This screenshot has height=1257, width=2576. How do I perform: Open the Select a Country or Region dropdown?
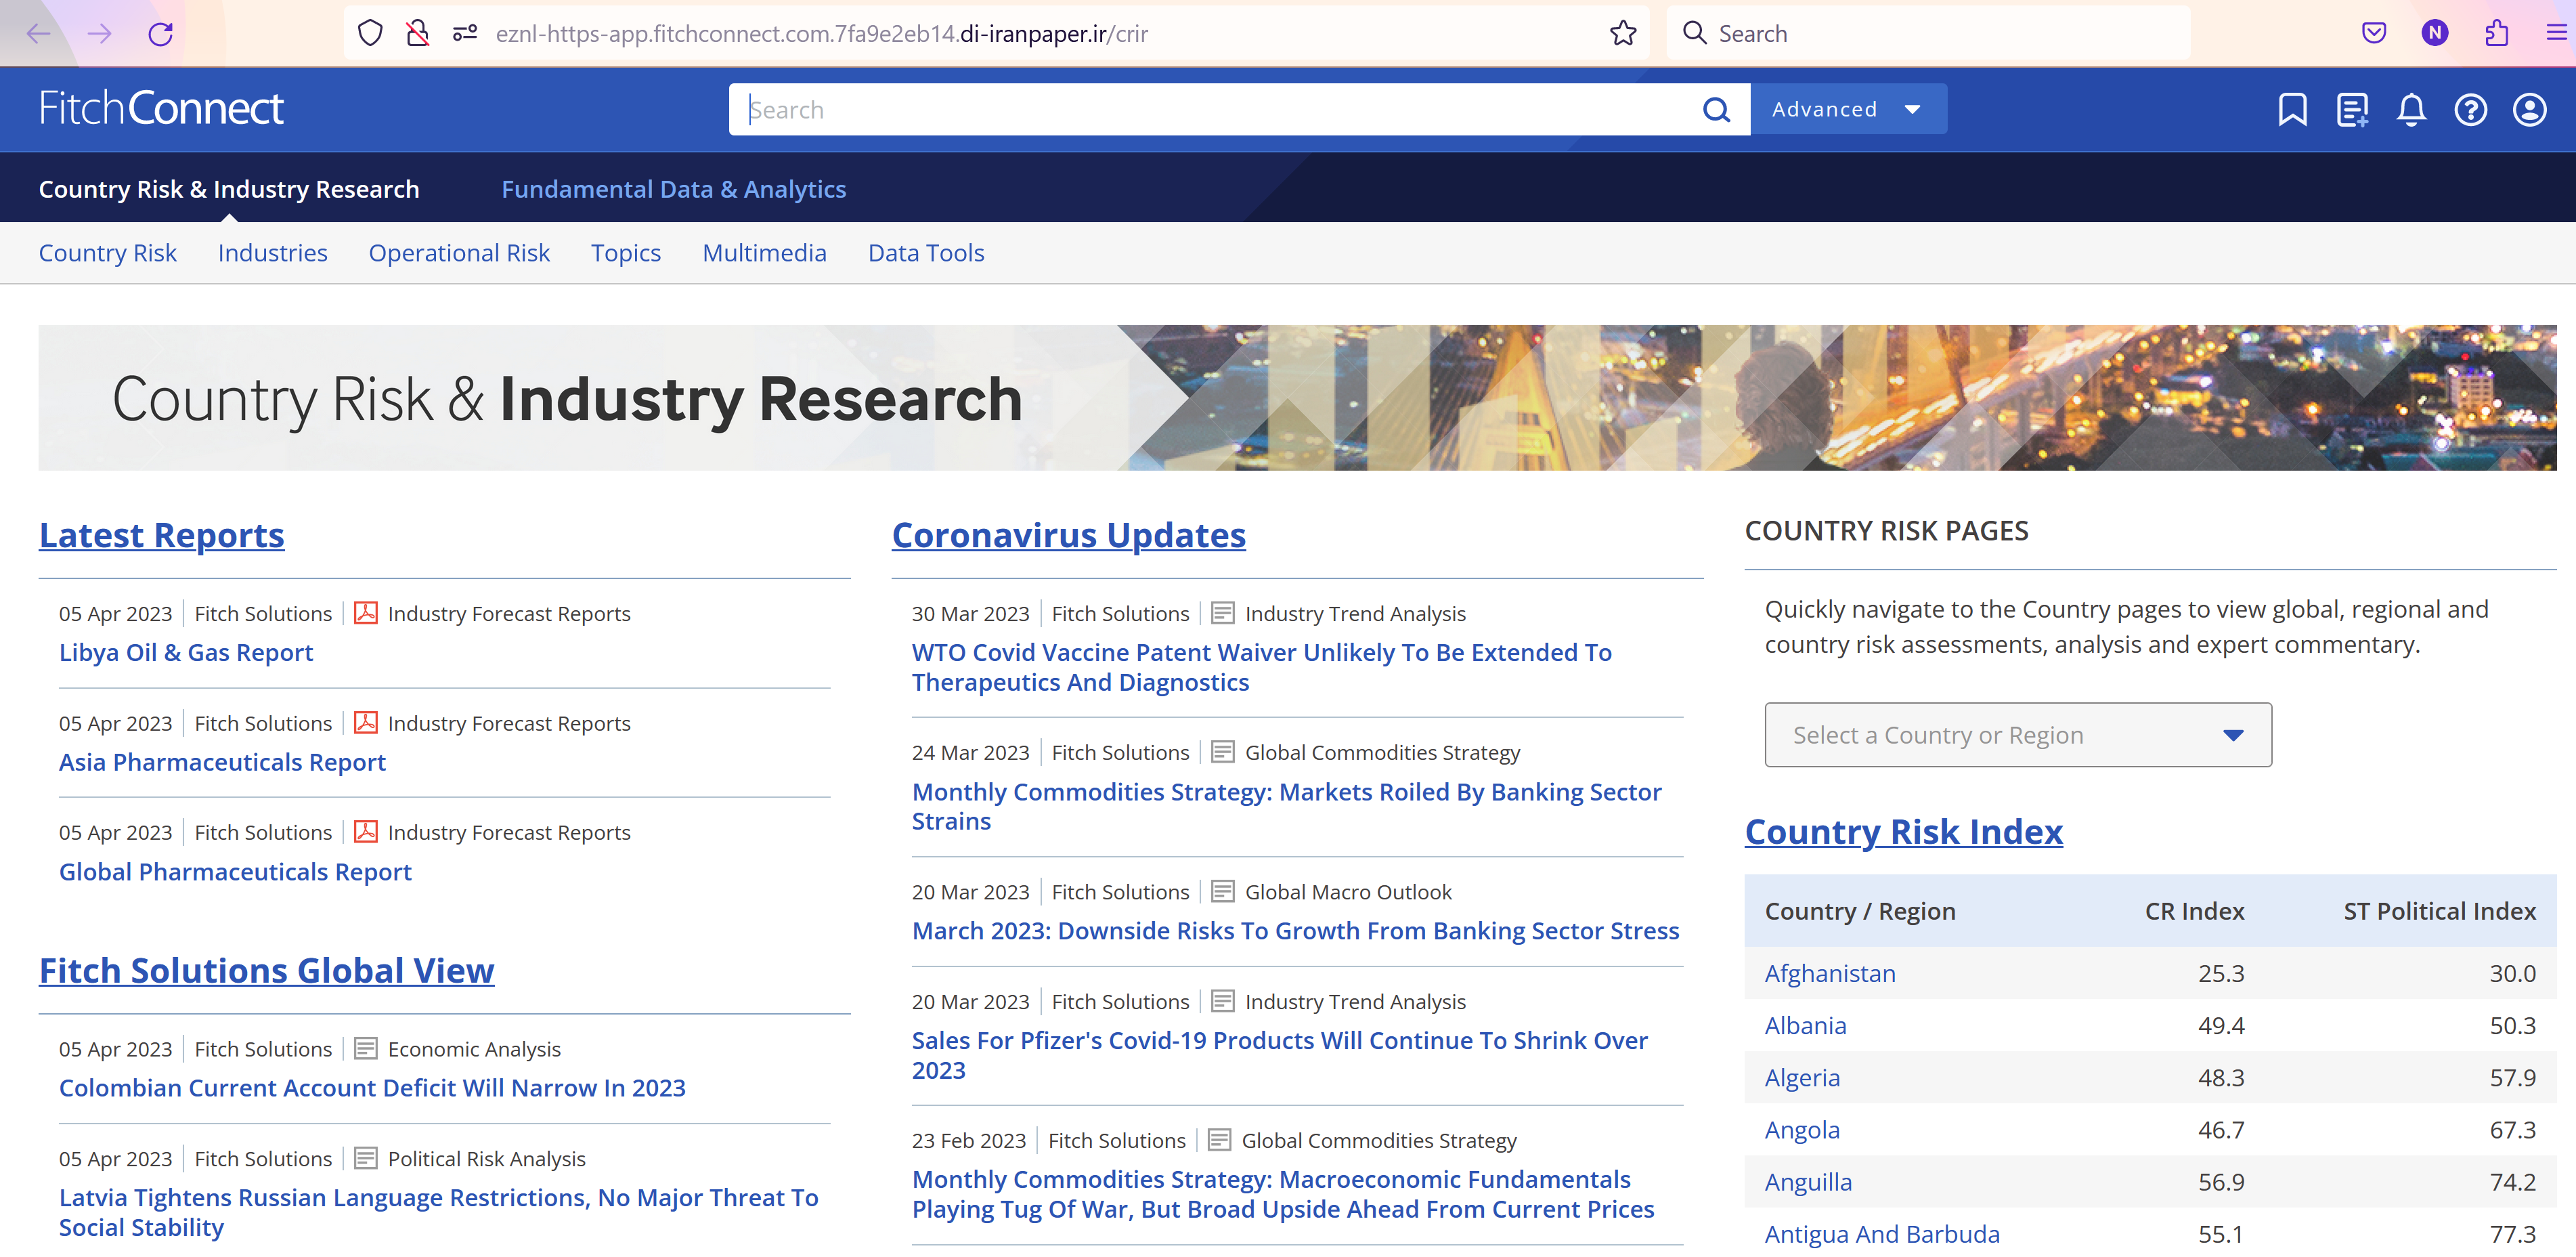click(x=2017, y=735)
